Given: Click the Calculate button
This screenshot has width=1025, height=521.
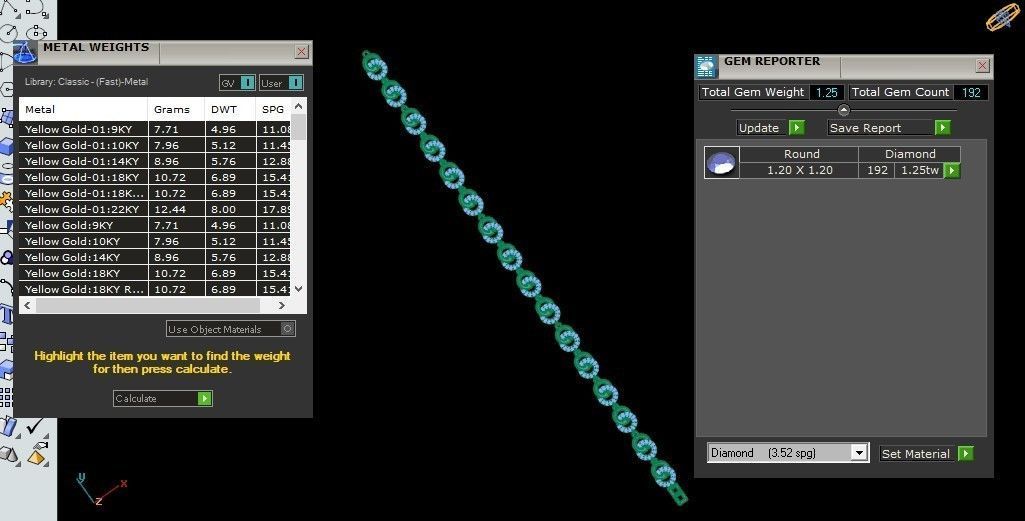Looking at the screenshot, I should (163, 398).
